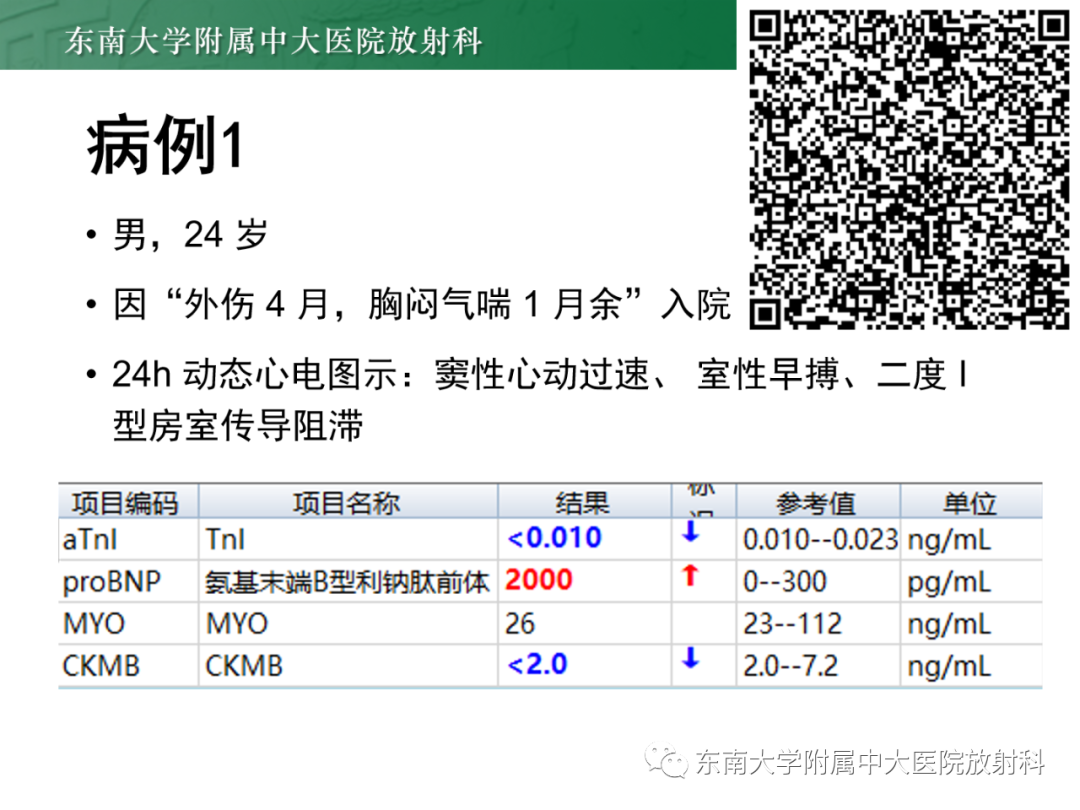The height and width of the screenshot is (810, 1080).
Task: Select the MYO code cell
Action: 129,624
